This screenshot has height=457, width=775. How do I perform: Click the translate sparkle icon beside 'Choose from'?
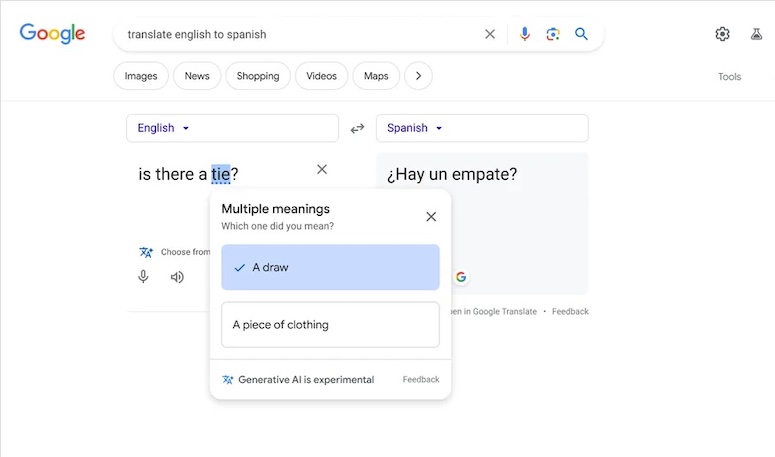pyautogui.click(x=145, y=252)
